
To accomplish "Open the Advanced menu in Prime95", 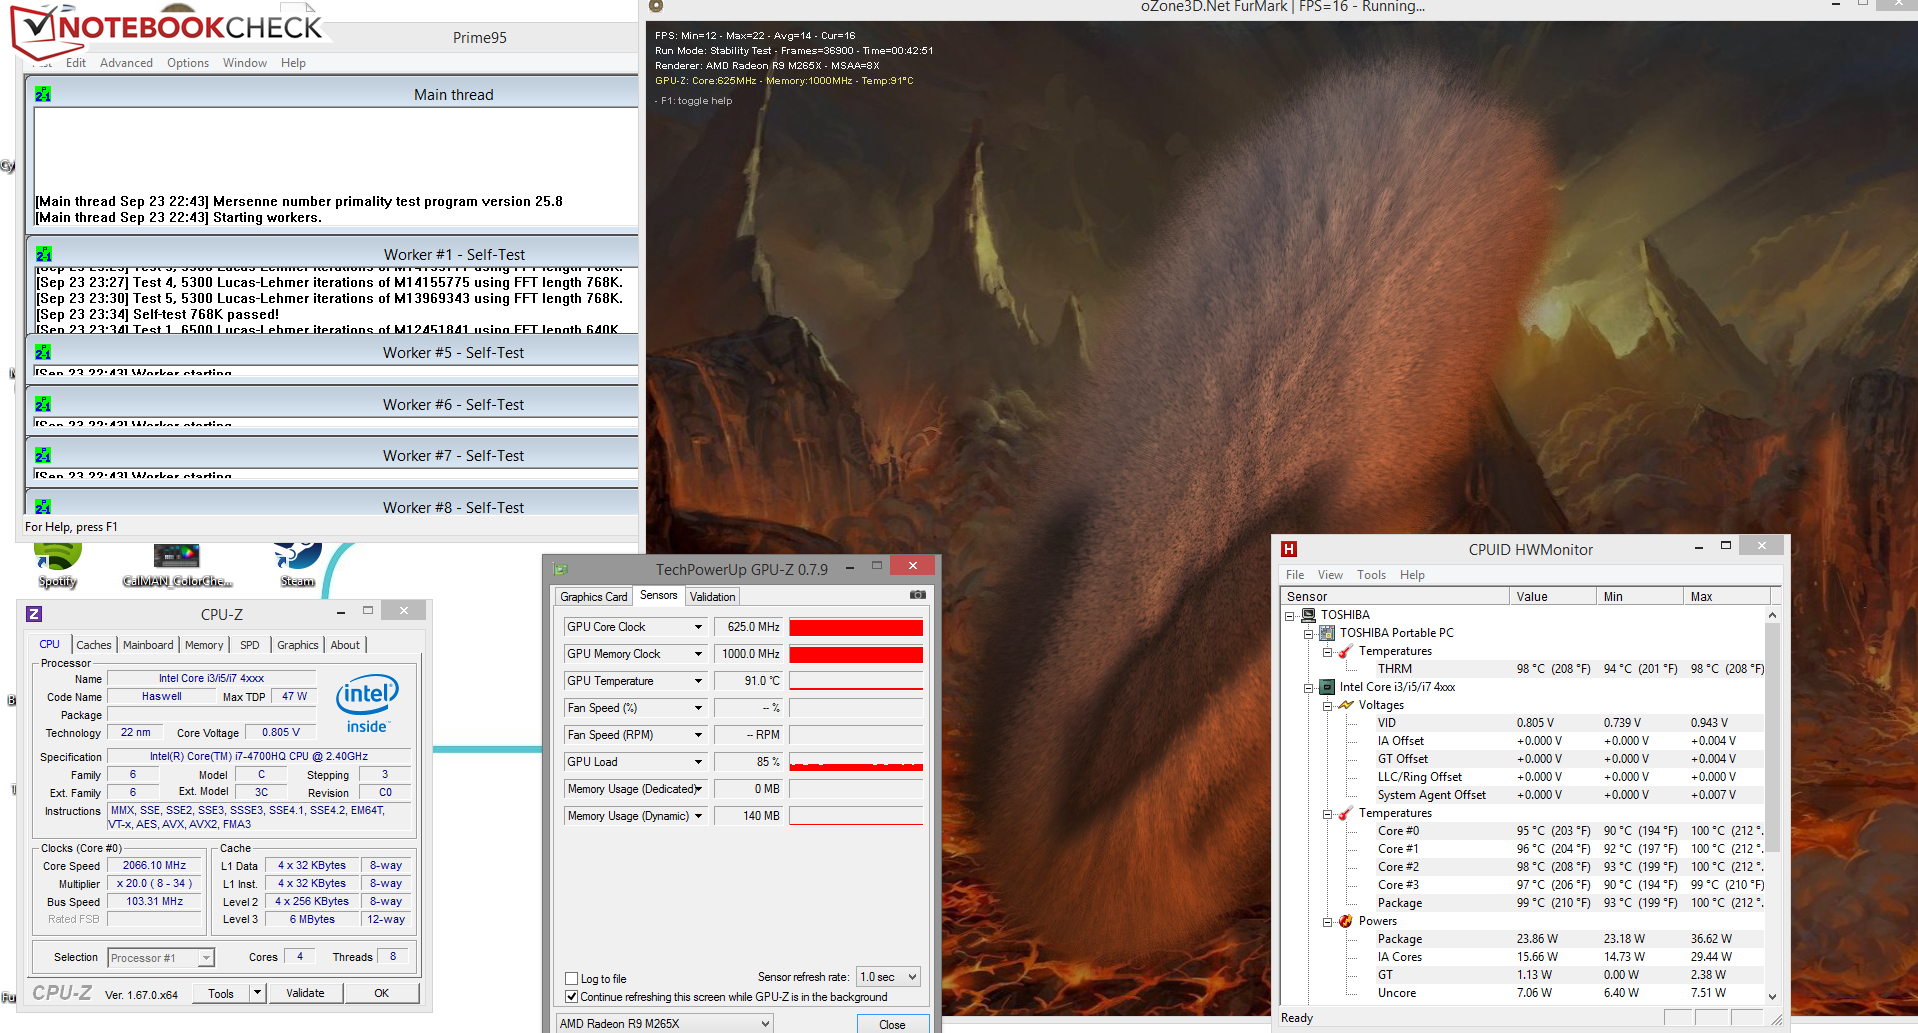I will coord(126,62).
